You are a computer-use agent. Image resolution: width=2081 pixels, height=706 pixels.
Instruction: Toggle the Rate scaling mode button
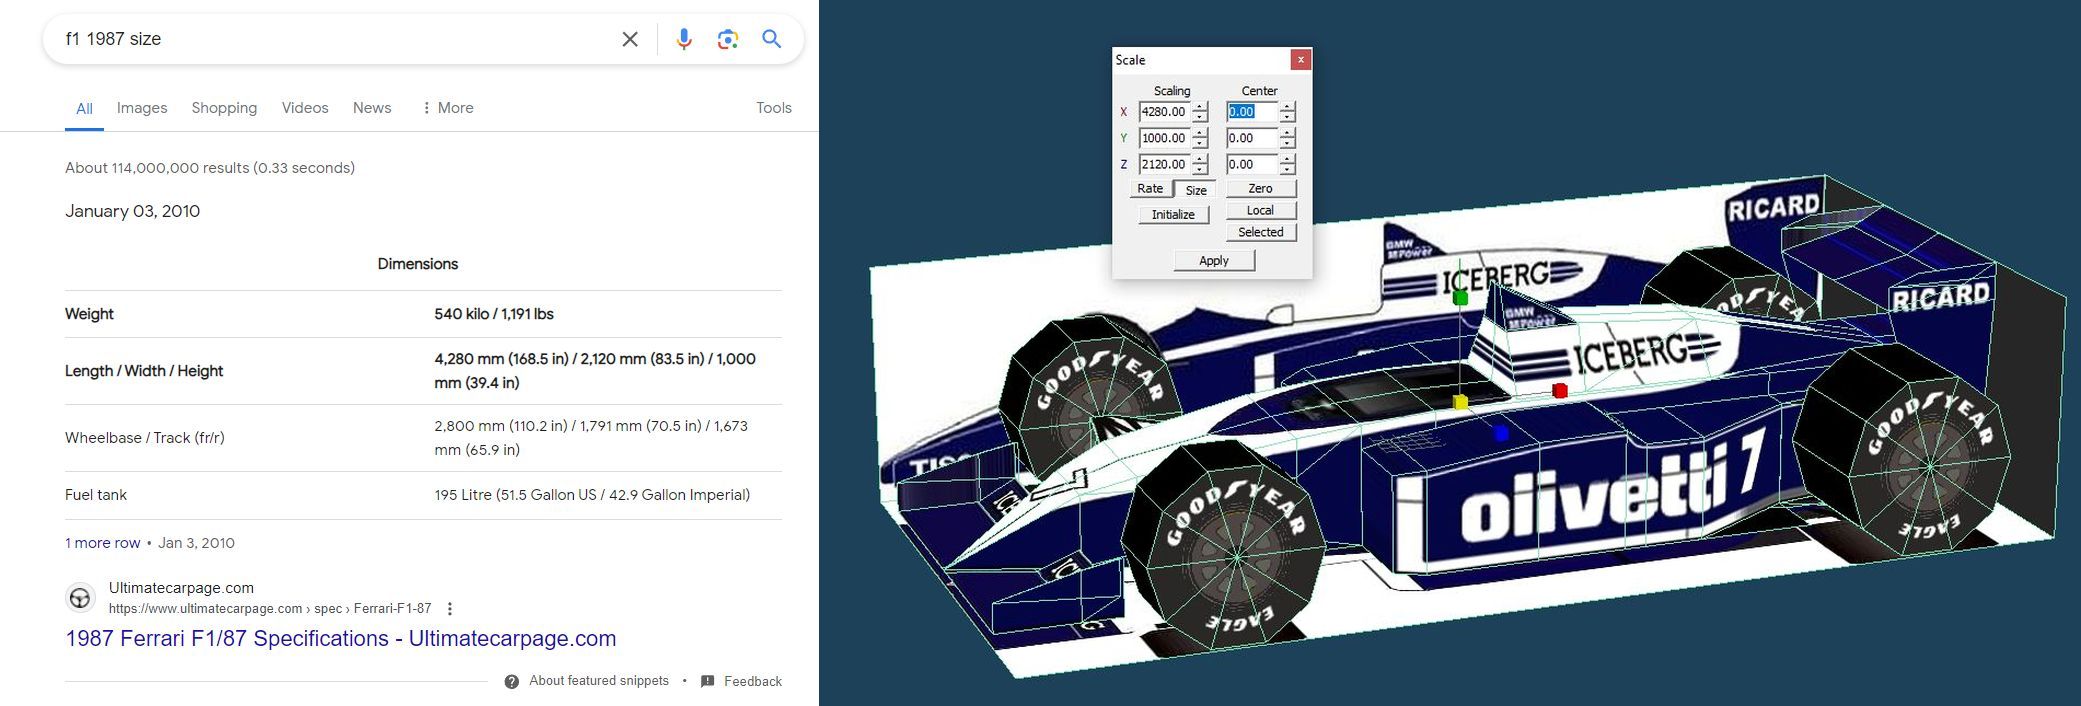(1150, 189)
